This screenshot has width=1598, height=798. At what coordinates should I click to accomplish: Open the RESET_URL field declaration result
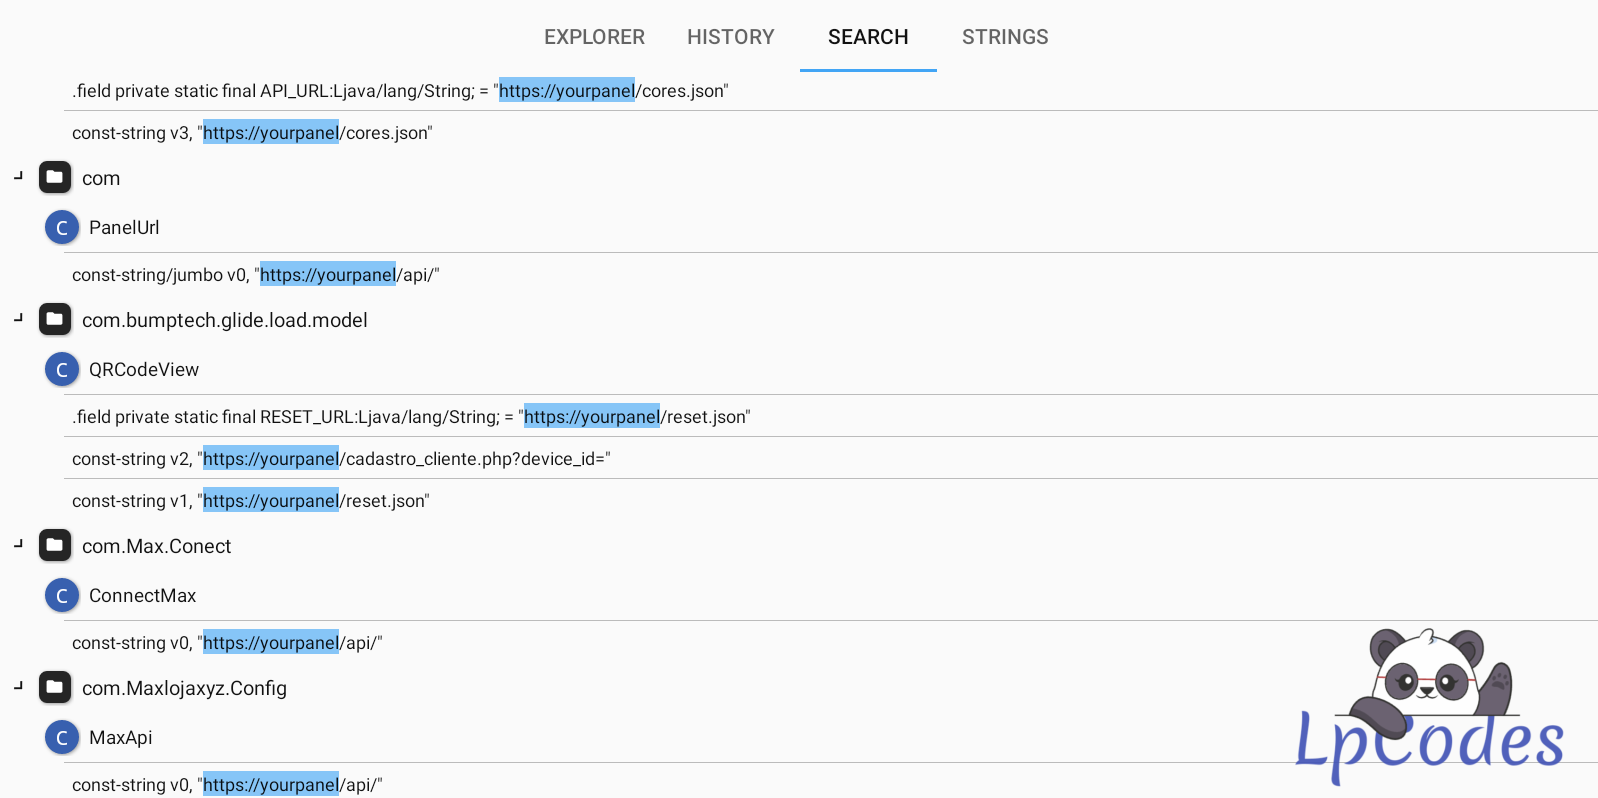(411, 417)
